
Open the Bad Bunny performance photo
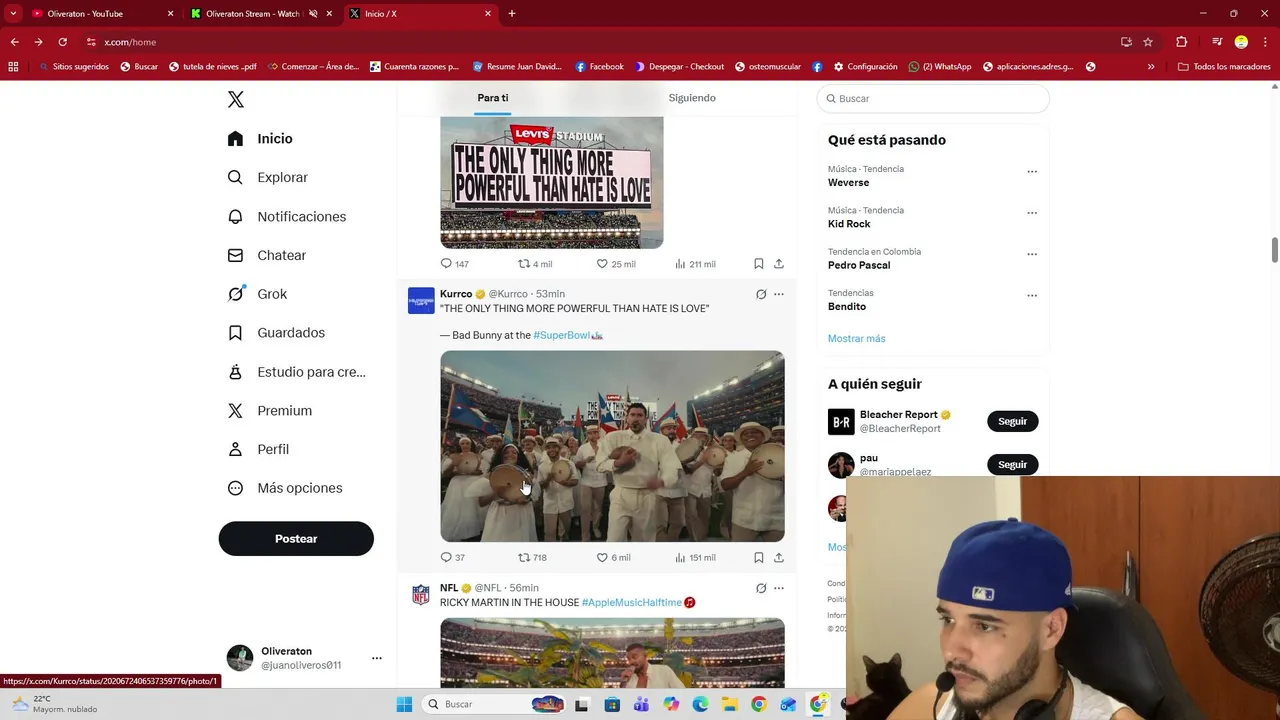(612, 446)
